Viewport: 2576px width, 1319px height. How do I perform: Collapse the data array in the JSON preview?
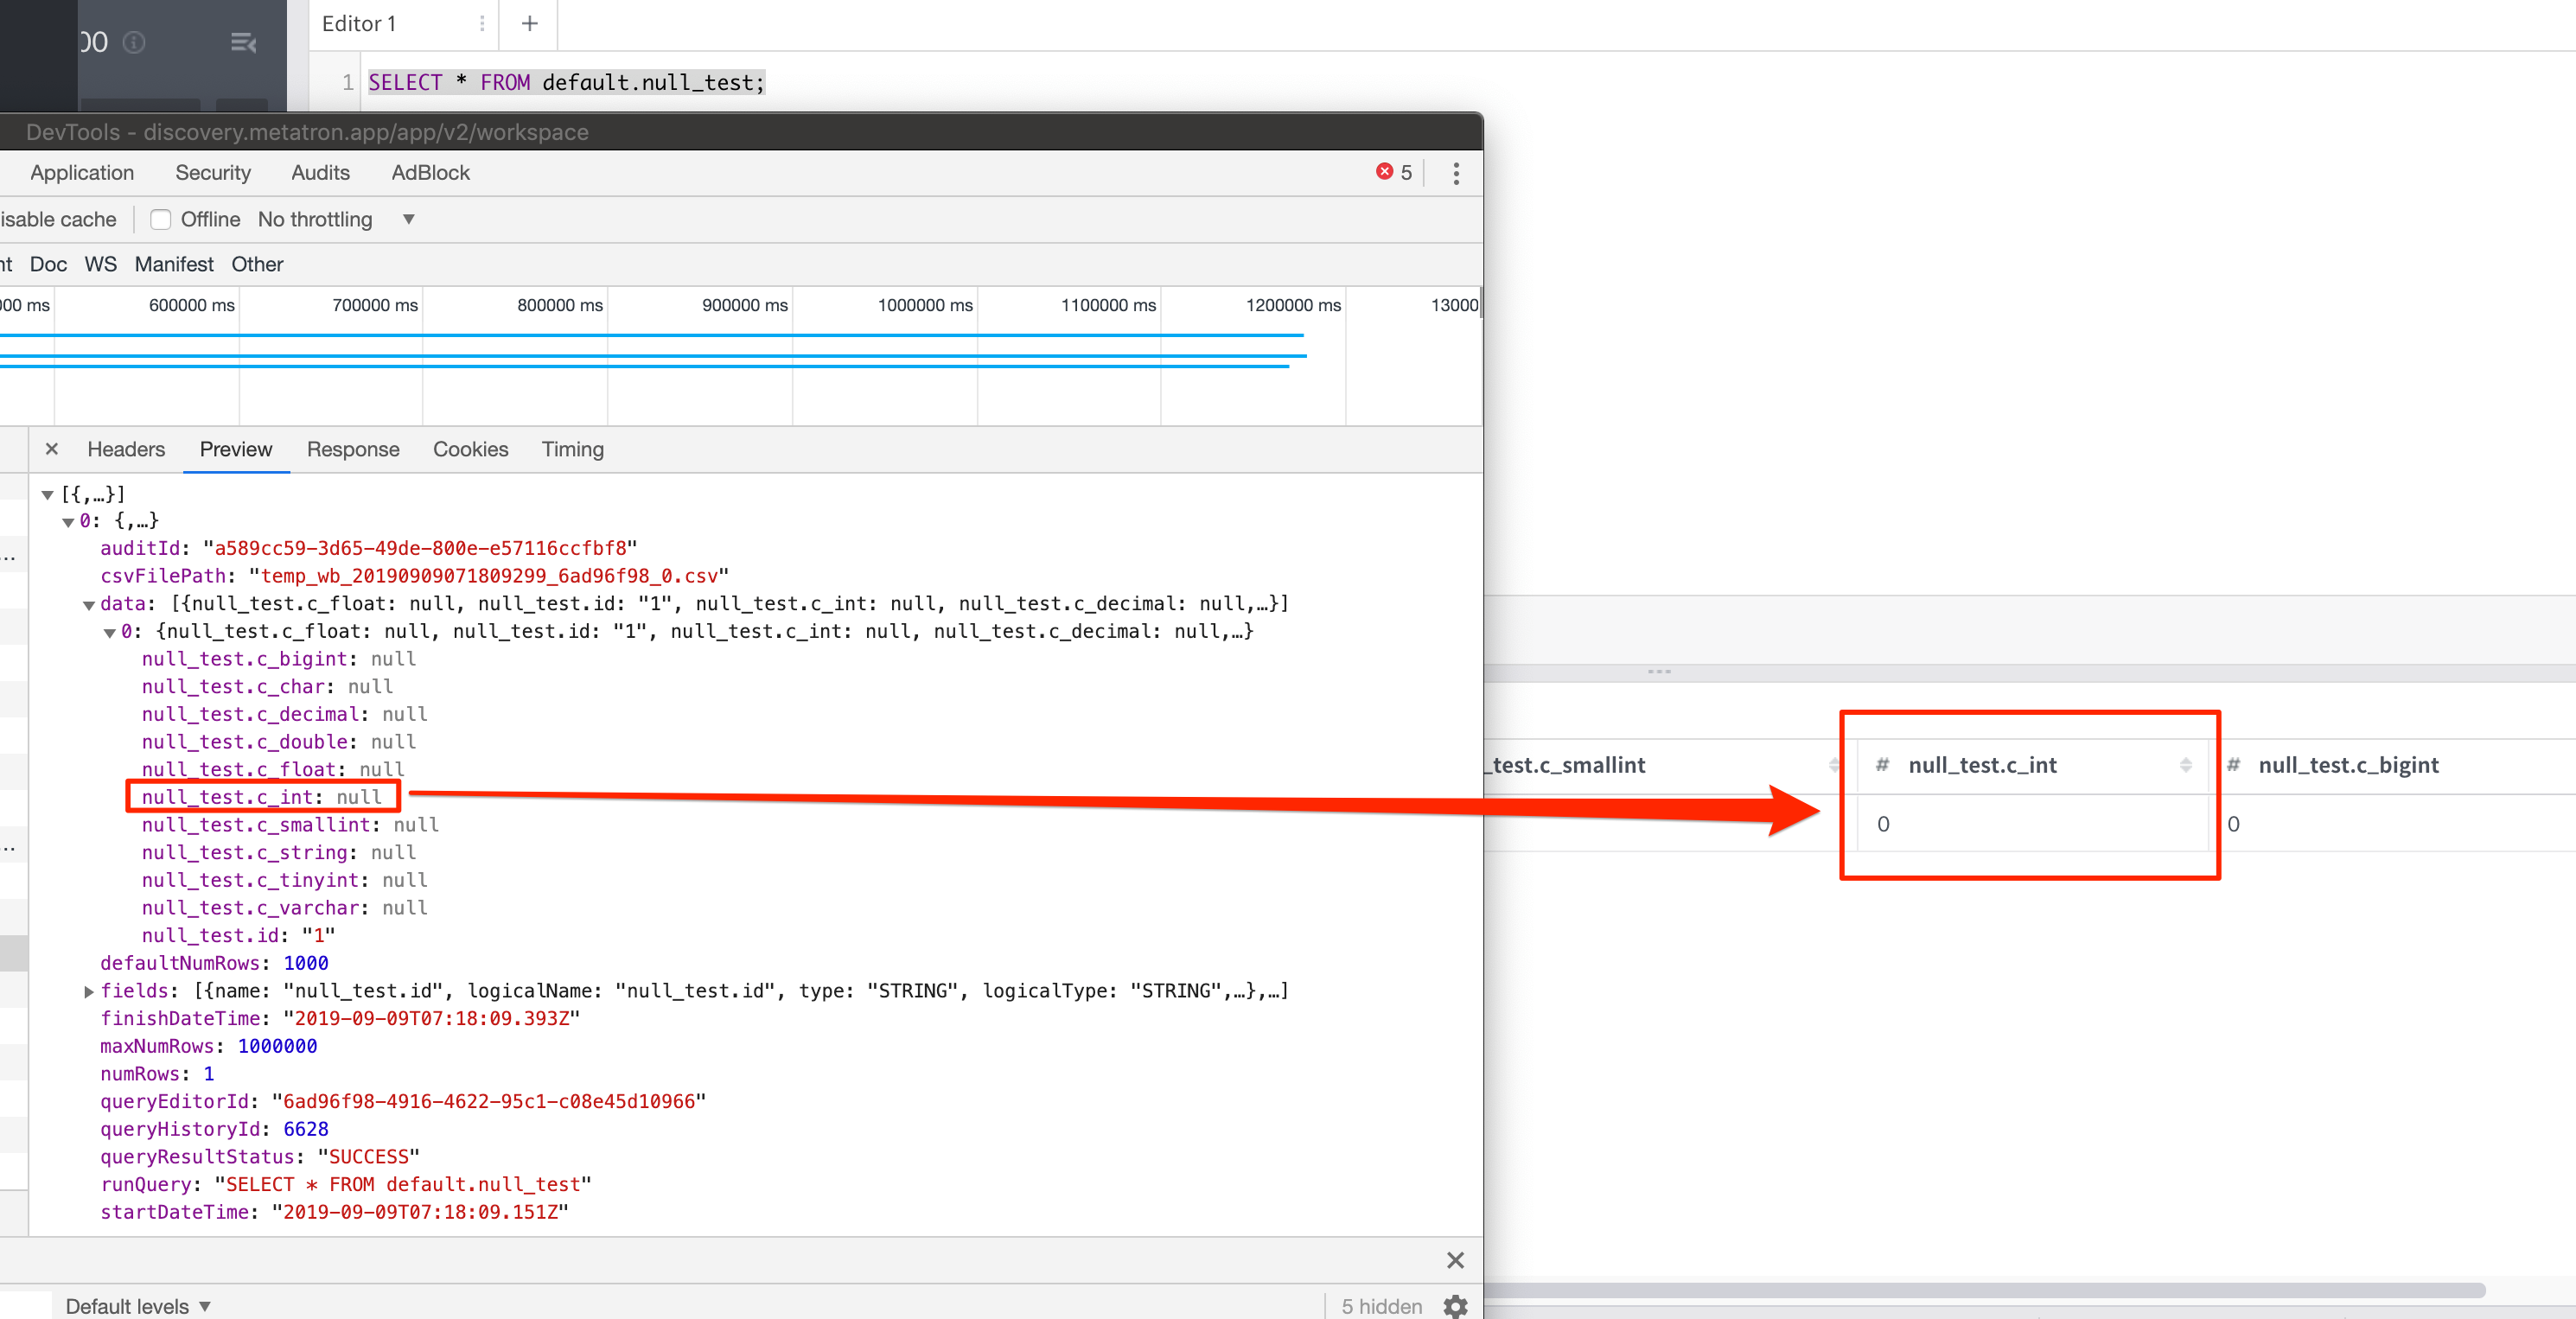tap(90, 604)
